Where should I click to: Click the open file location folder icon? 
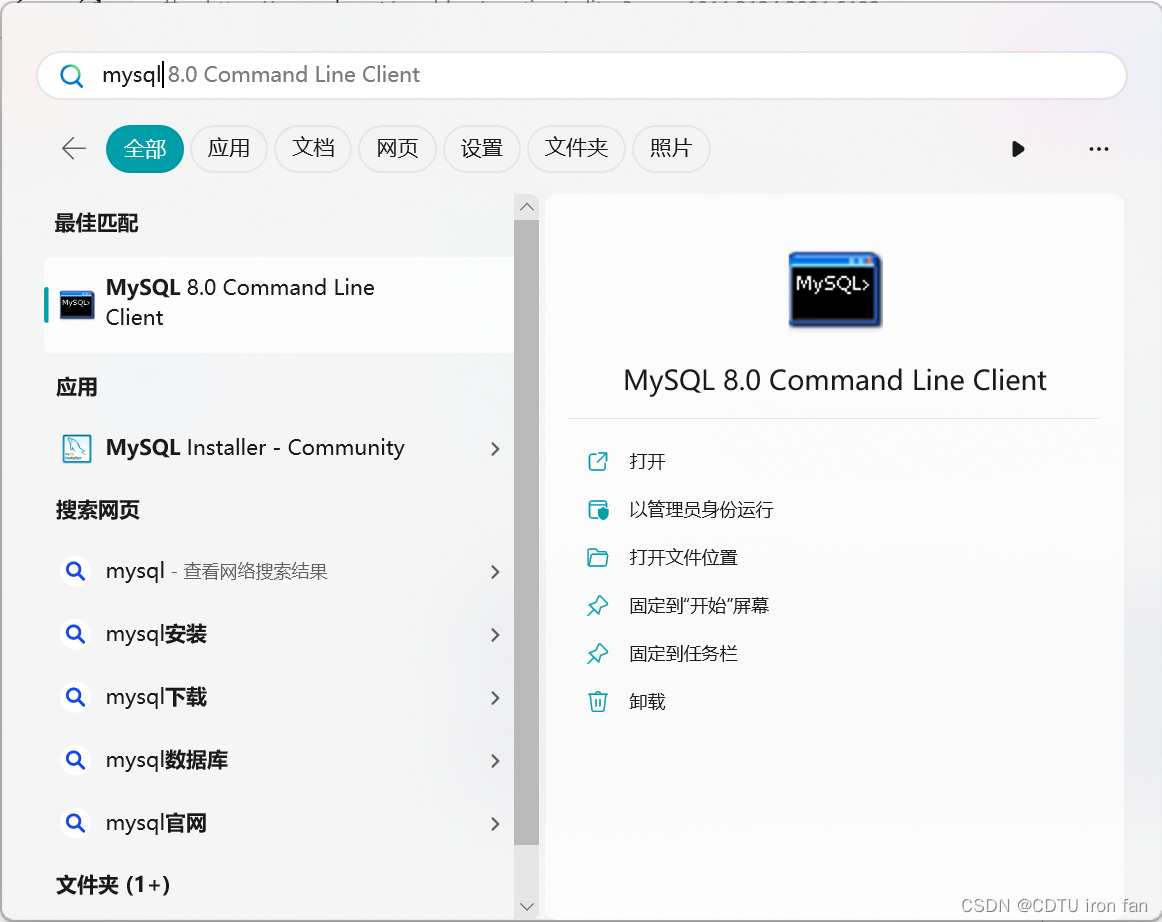click(x=597, y=557)
